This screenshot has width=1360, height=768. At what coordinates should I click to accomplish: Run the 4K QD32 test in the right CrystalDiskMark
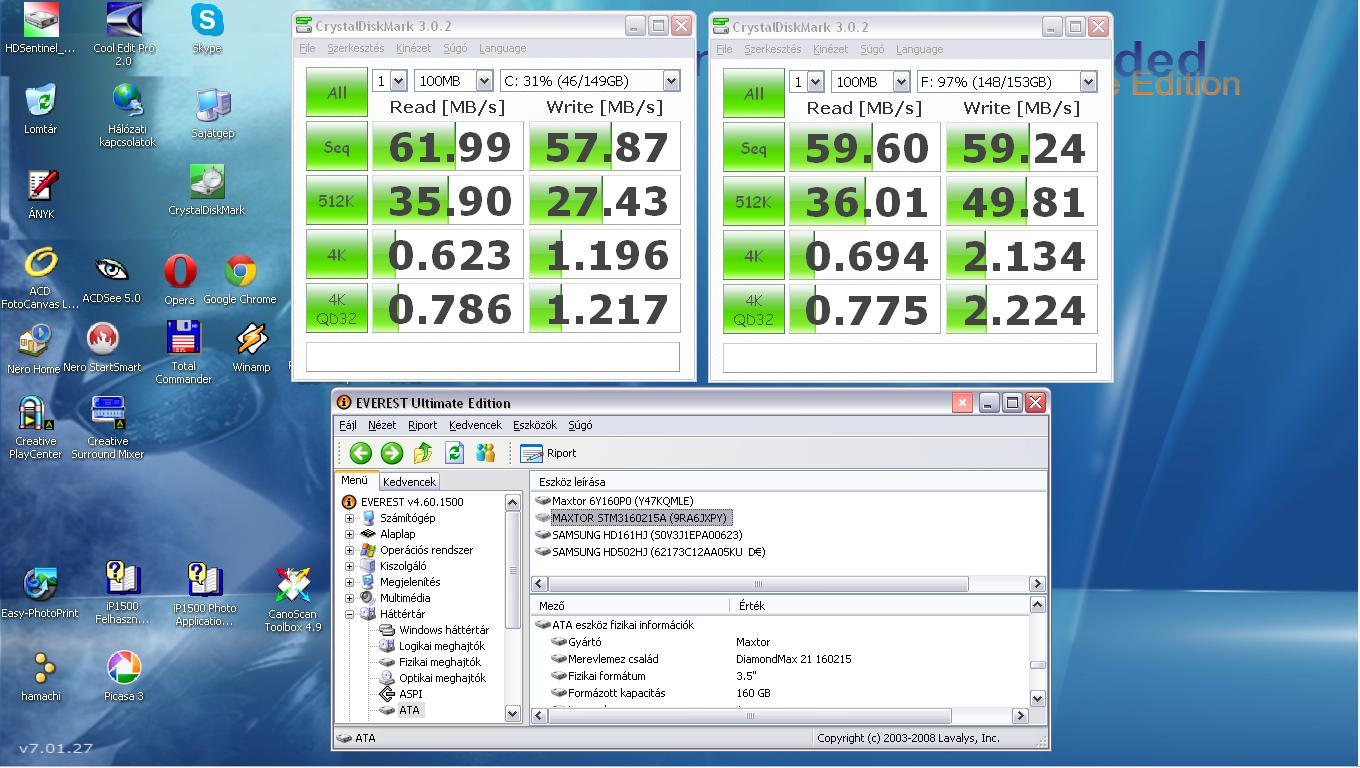[754, 310]
